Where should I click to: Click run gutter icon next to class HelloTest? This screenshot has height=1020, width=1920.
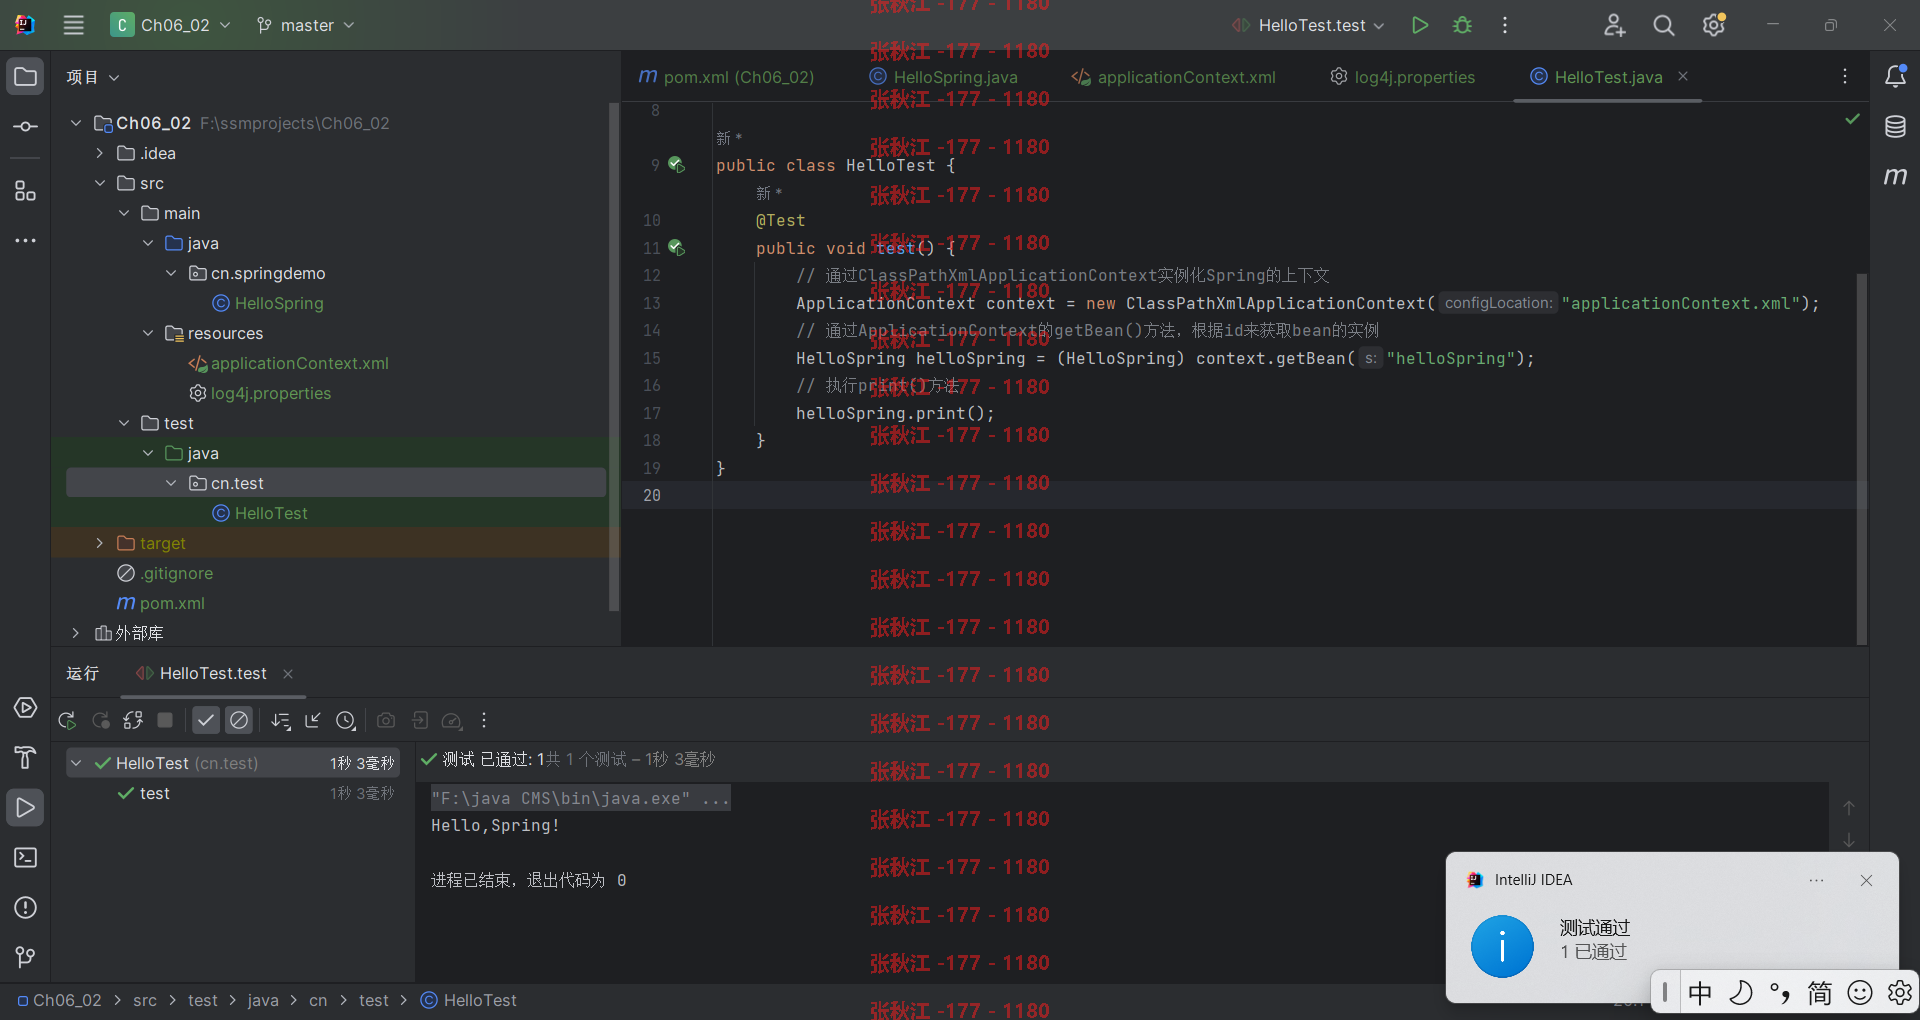click(677, 165)
